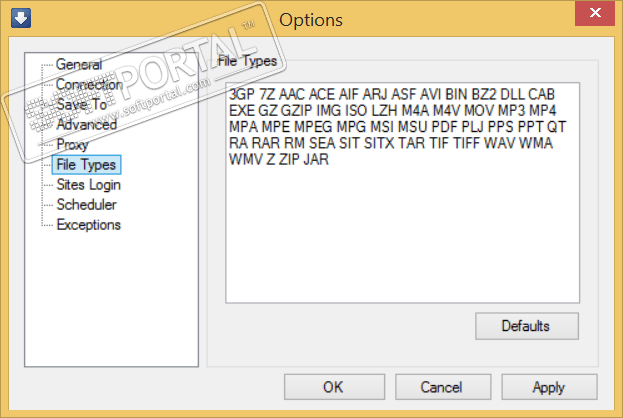Image resolution: width=623 pixels, height=418 pixels.
Task: Click the File Types group box label
Action: tap(247, 61)
